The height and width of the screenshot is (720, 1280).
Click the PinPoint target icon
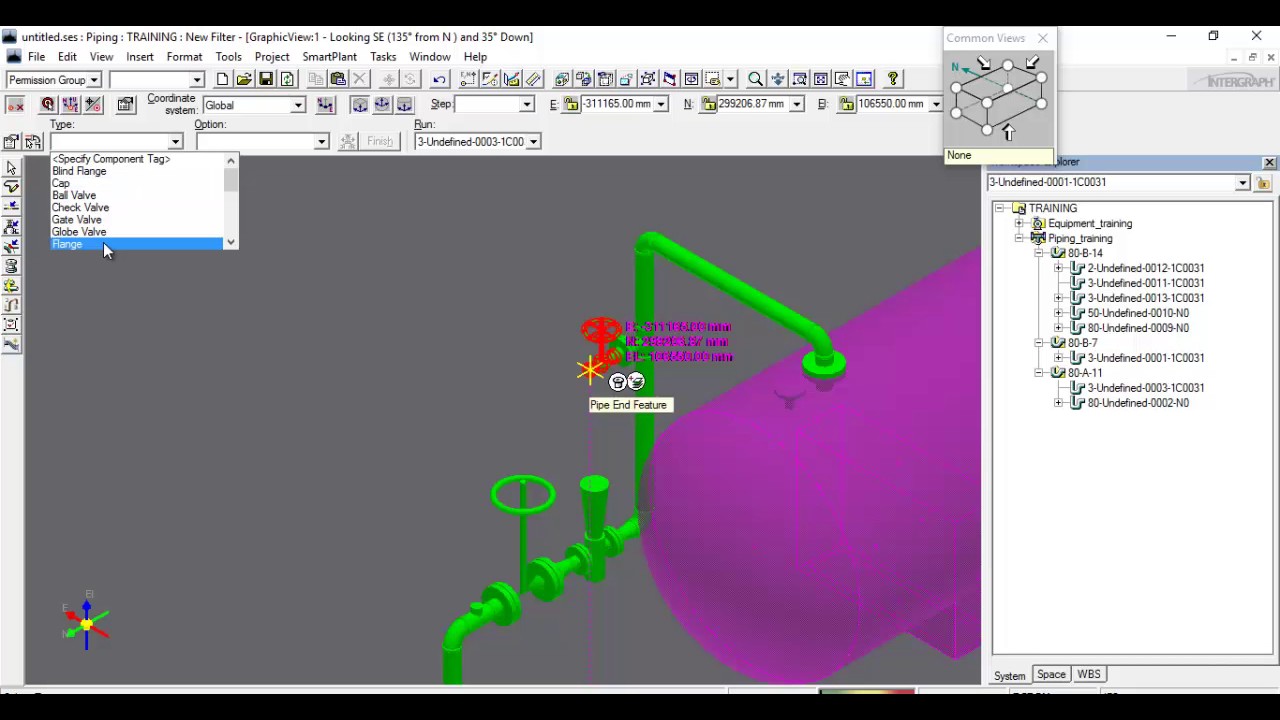47,105
